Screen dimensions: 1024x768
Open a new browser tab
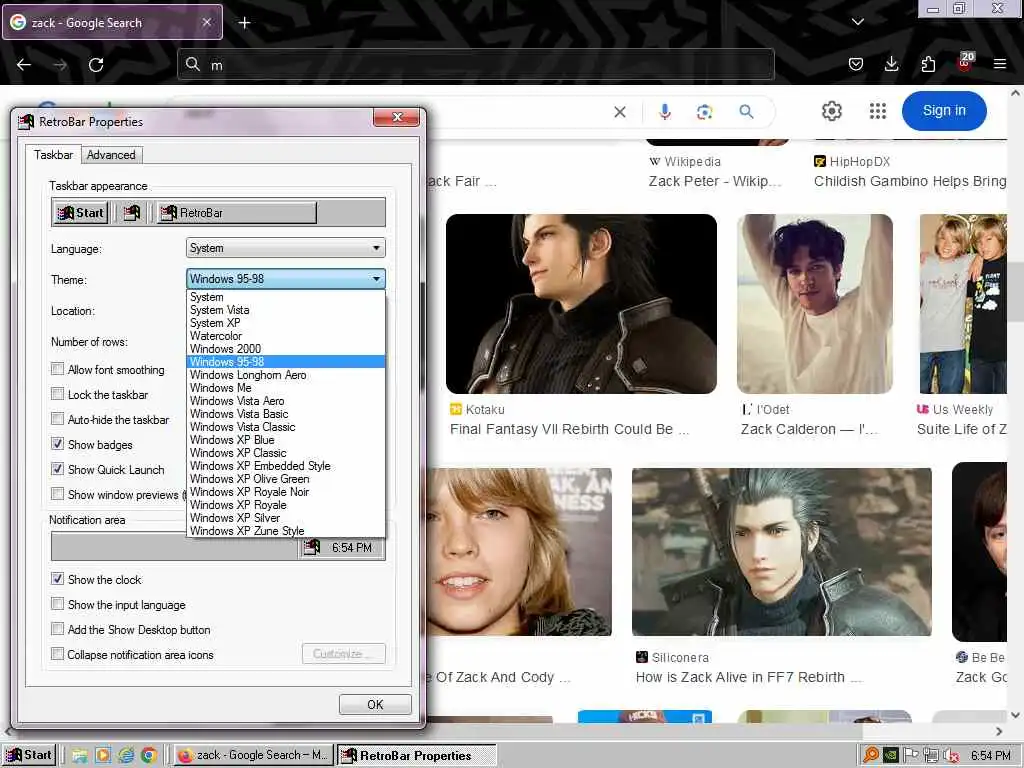(x=244, y=23)
